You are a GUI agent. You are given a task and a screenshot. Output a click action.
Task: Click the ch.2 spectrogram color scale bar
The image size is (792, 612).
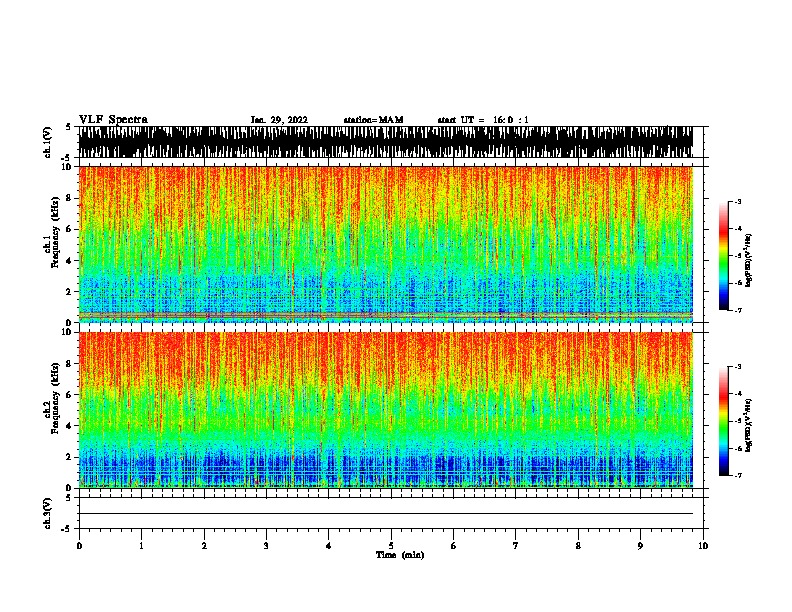(723, 421)
